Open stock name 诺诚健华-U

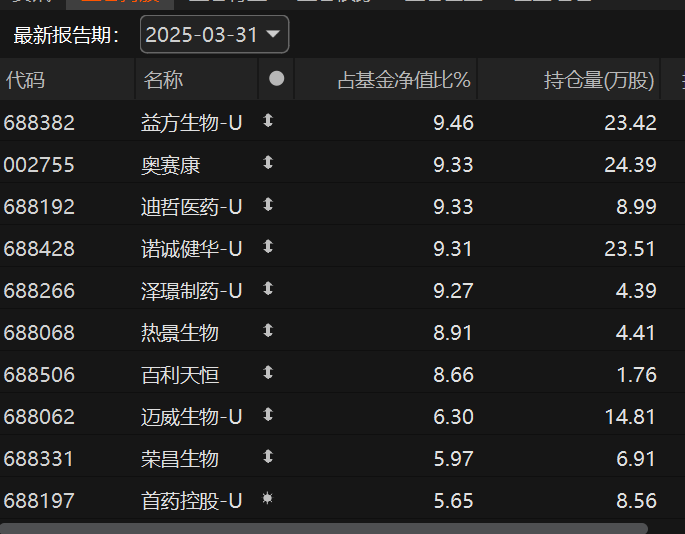pyautogui.click(x=191, y=249)
